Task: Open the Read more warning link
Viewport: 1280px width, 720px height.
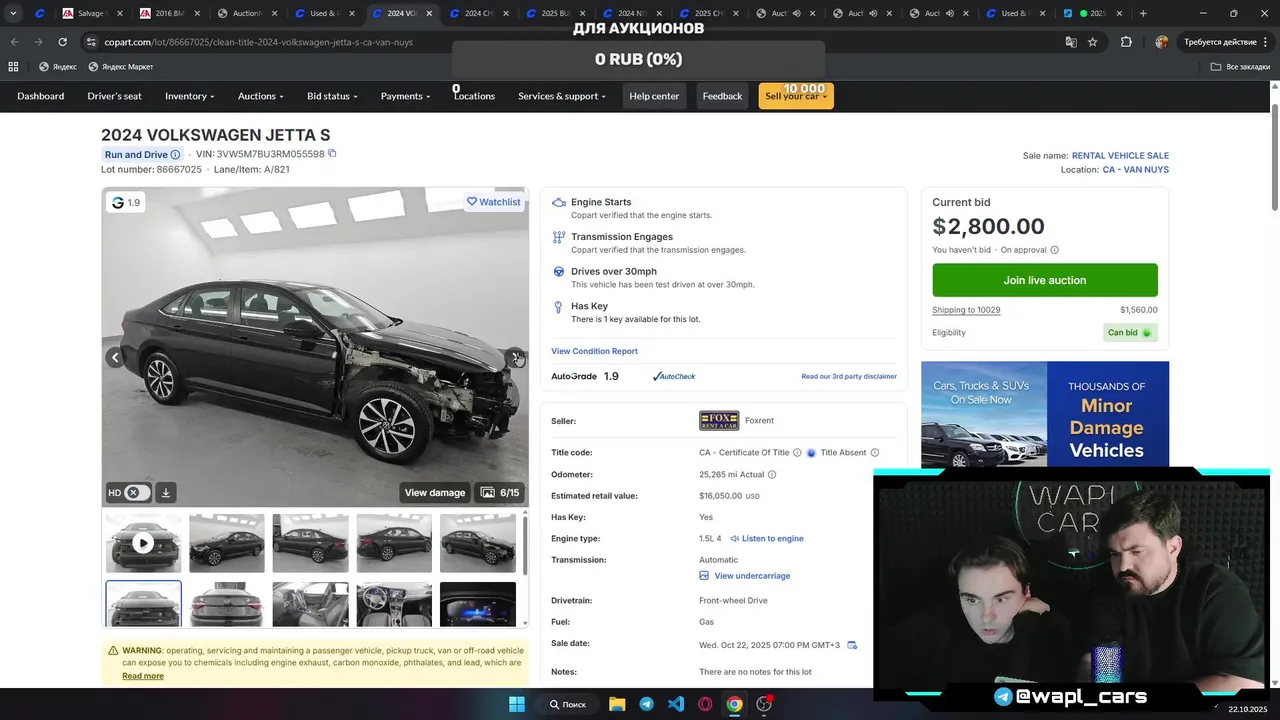Action: 143,676
